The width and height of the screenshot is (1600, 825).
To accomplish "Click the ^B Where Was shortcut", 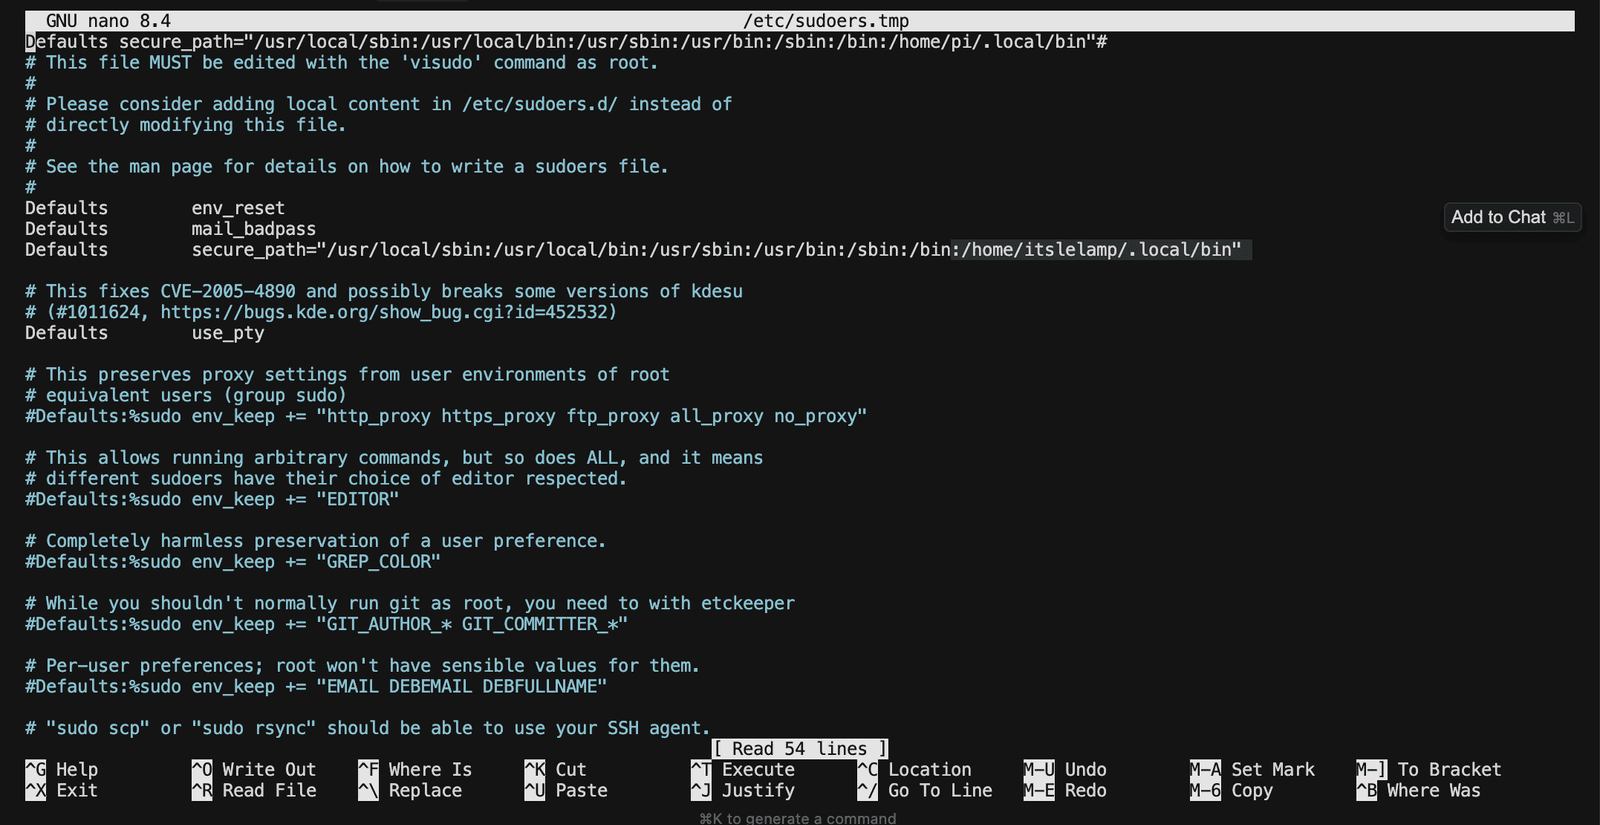I will point(1418,790).
